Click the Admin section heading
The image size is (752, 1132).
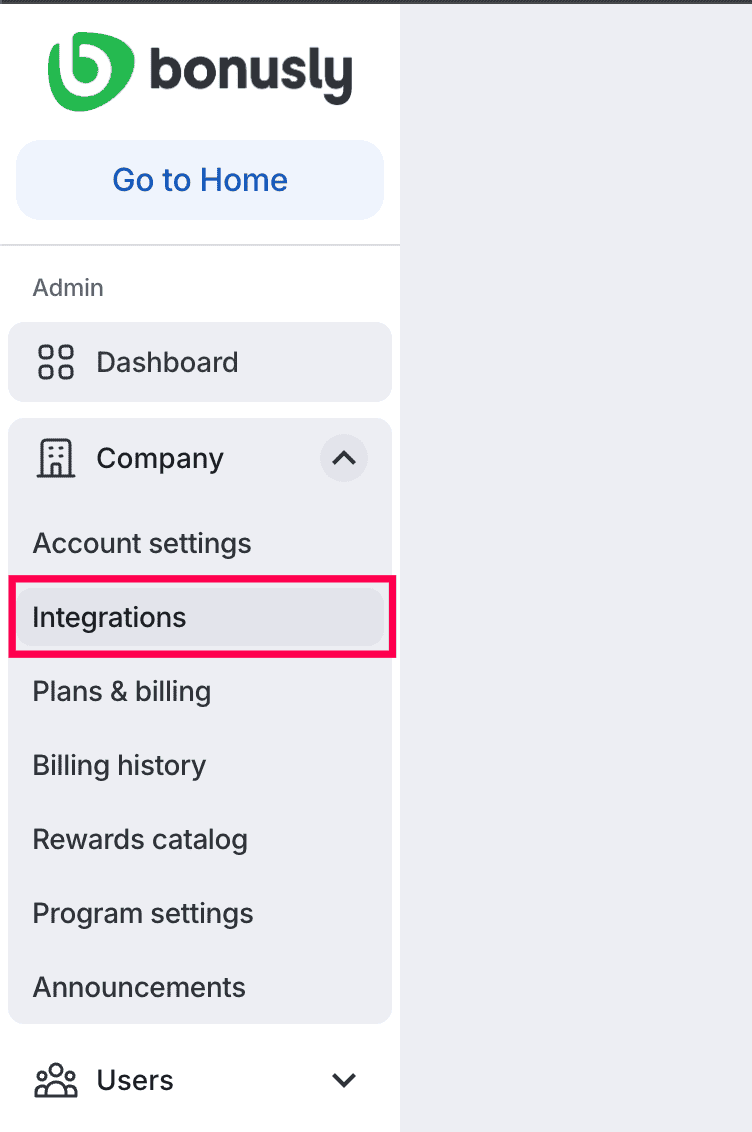tap(68, 288)
